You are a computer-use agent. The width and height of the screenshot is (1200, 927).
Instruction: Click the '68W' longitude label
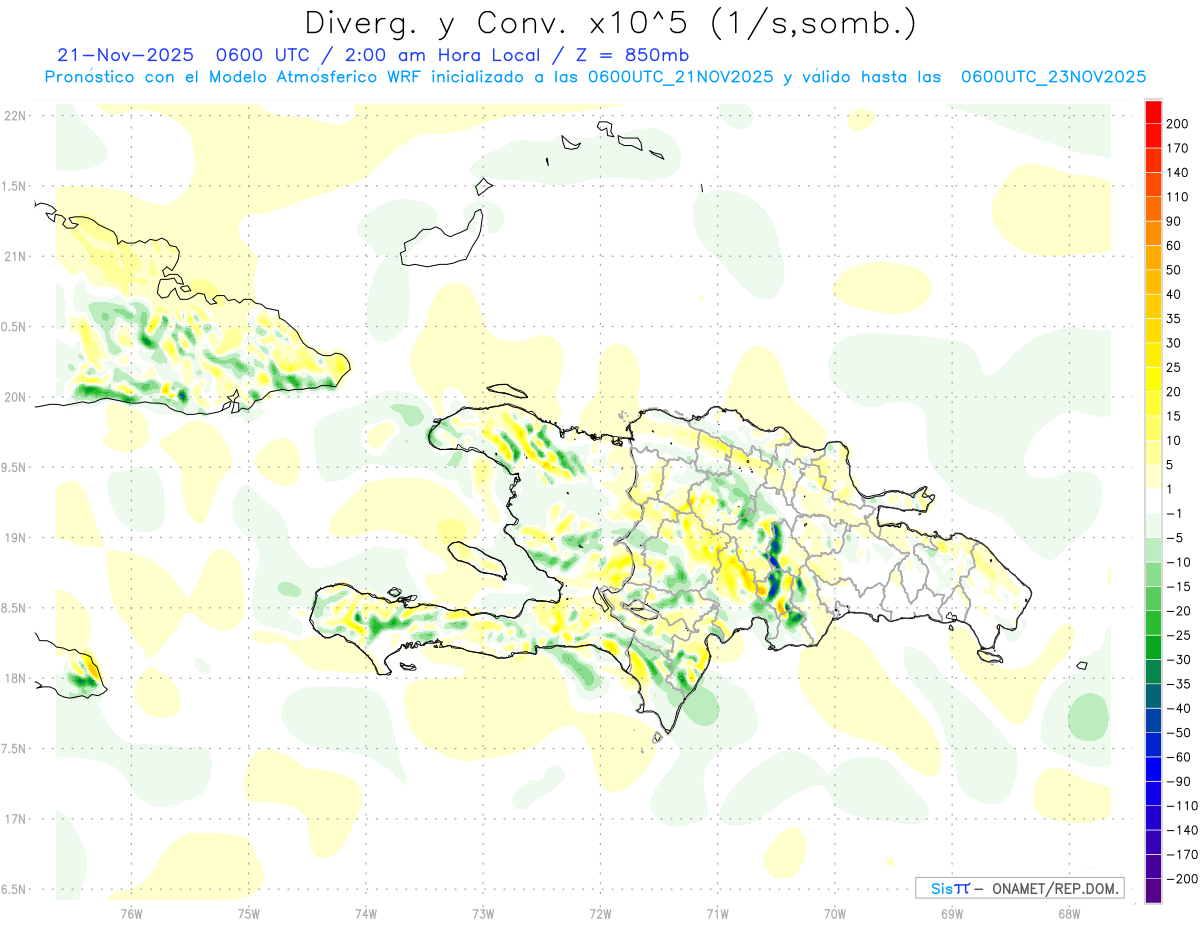pos(1069,913)
